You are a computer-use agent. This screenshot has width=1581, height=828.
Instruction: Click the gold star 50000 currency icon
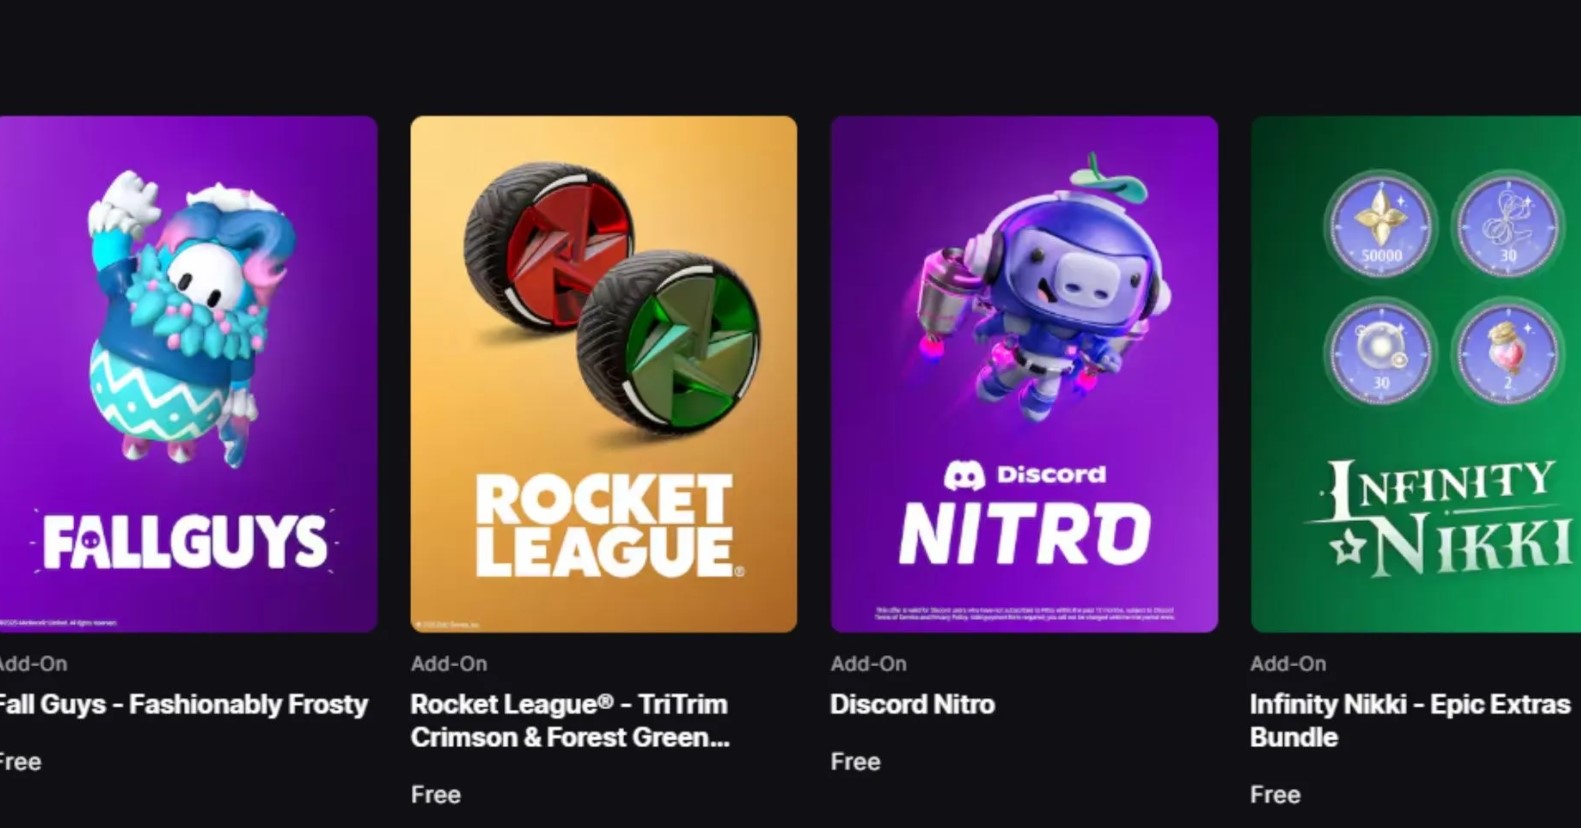tap(1380, 226)
